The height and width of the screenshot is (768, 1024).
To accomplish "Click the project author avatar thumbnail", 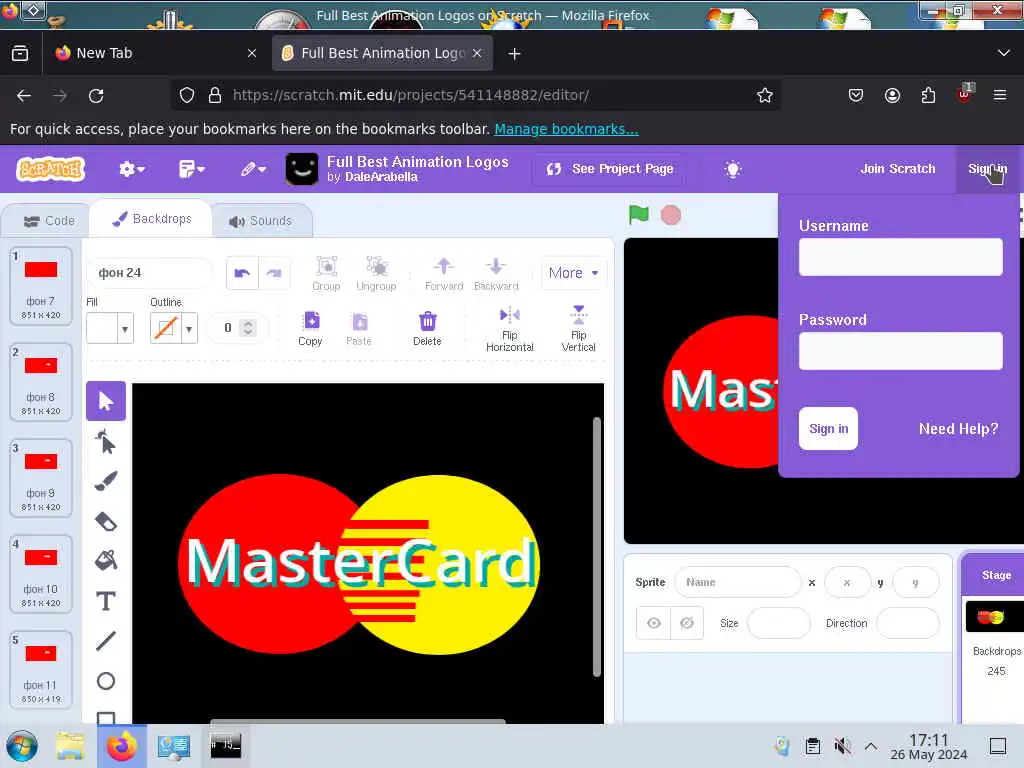I will [302, 169].
